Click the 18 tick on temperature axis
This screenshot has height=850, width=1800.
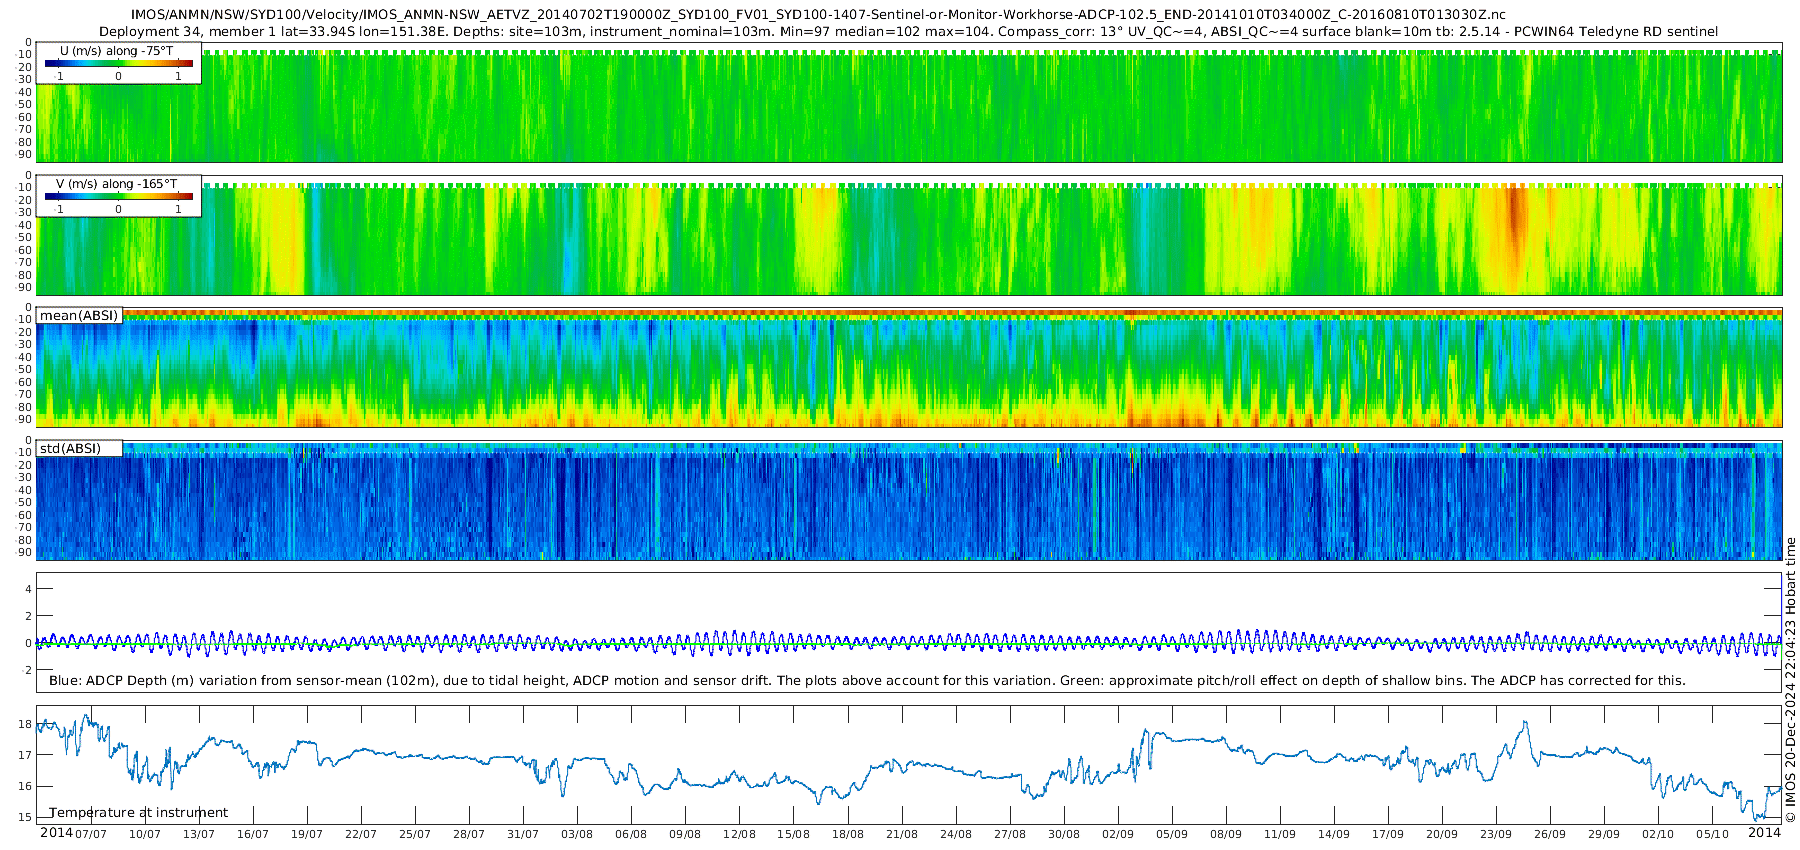(25, 724)
